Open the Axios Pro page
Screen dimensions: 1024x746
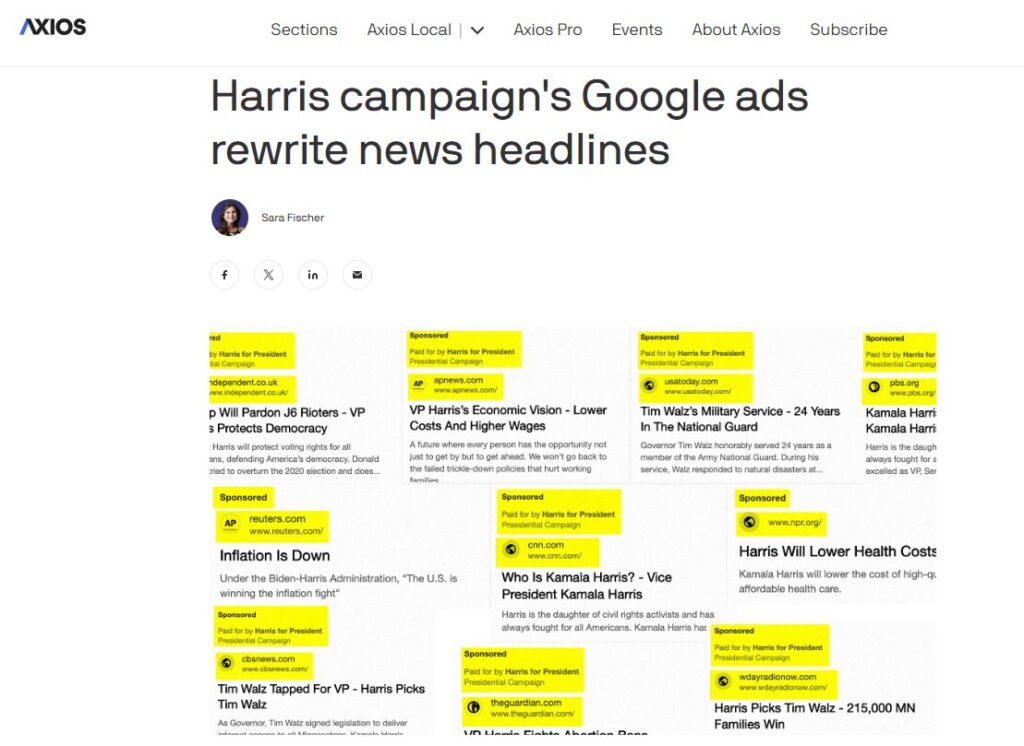coord(547,30)
